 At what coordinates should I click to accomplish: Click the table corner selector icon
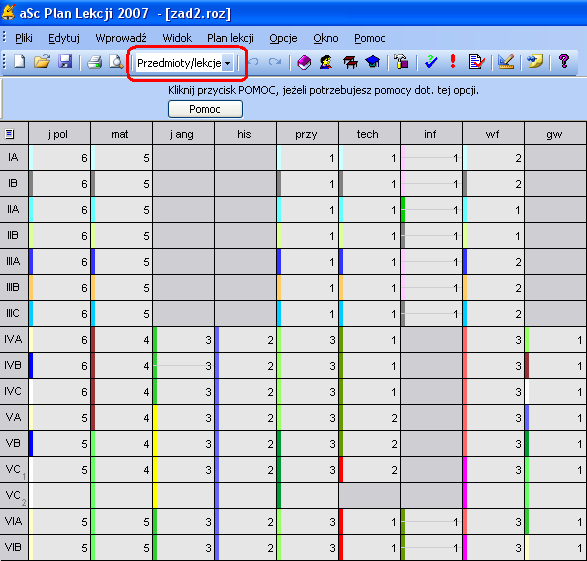10,134
